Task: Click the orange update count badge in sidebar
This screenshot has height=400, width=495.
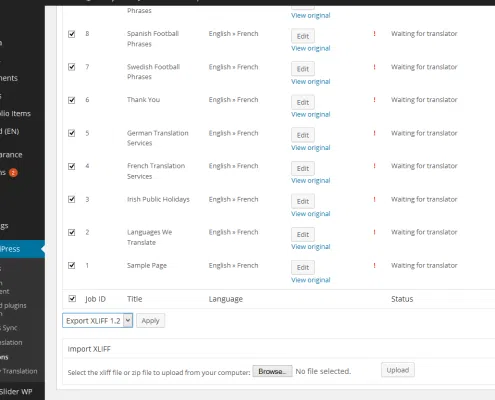Action: pyautogui.click(x=13, y=173)
